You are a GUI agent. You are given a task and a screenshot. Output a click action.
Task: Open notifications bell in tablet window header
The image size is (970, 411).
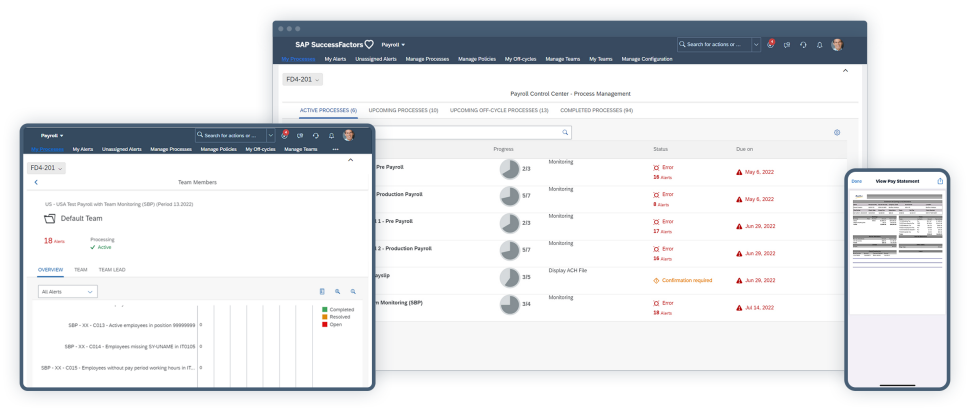point(332,136)
